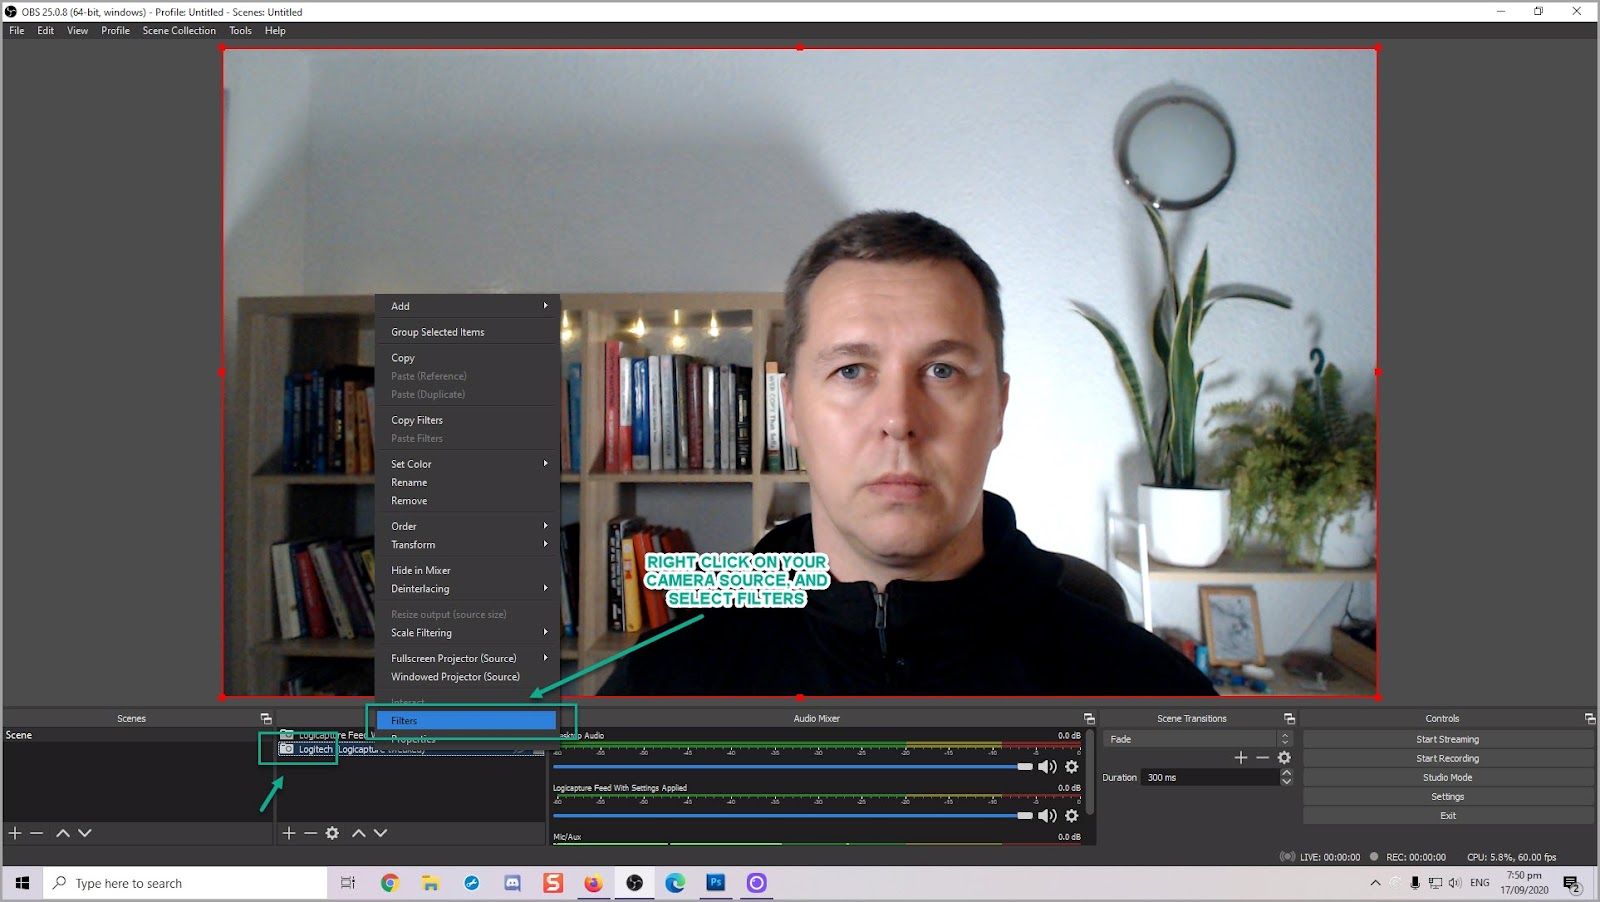The image size is (1600, 902).
Task: Switch to OBS Studio in the taskbar
Action: (x=635, y=883)
